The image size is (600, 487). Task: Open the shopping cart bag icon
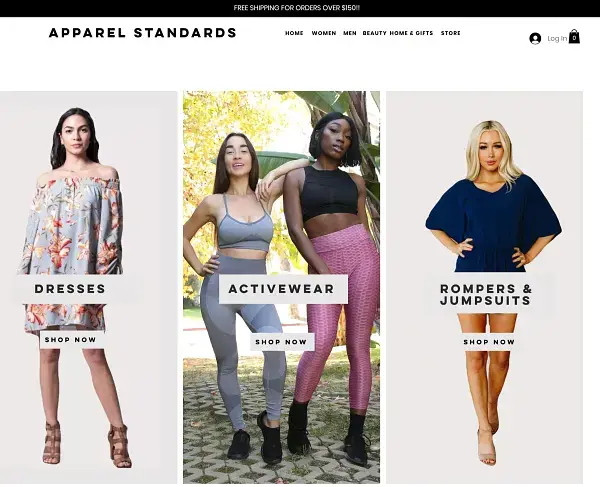[574, 37]
